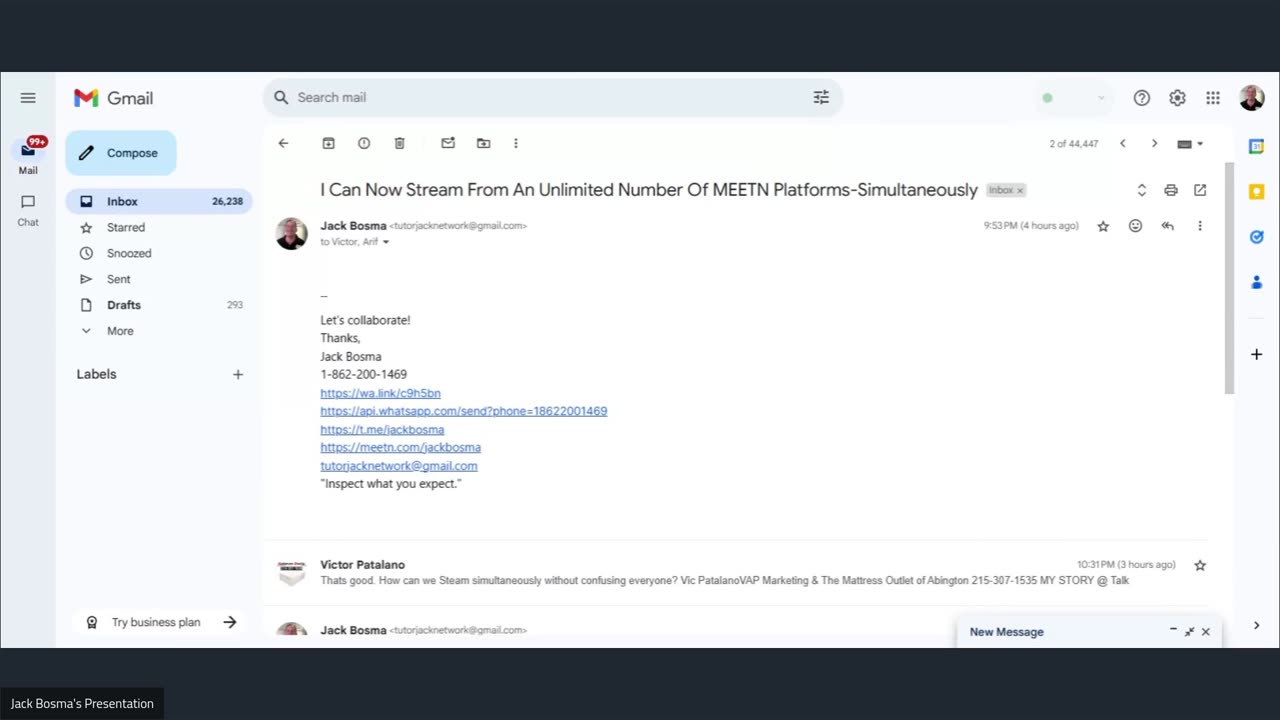Screen dimensions: 1280x720
Task: Click Try business plan link
Action: [161, 622]
